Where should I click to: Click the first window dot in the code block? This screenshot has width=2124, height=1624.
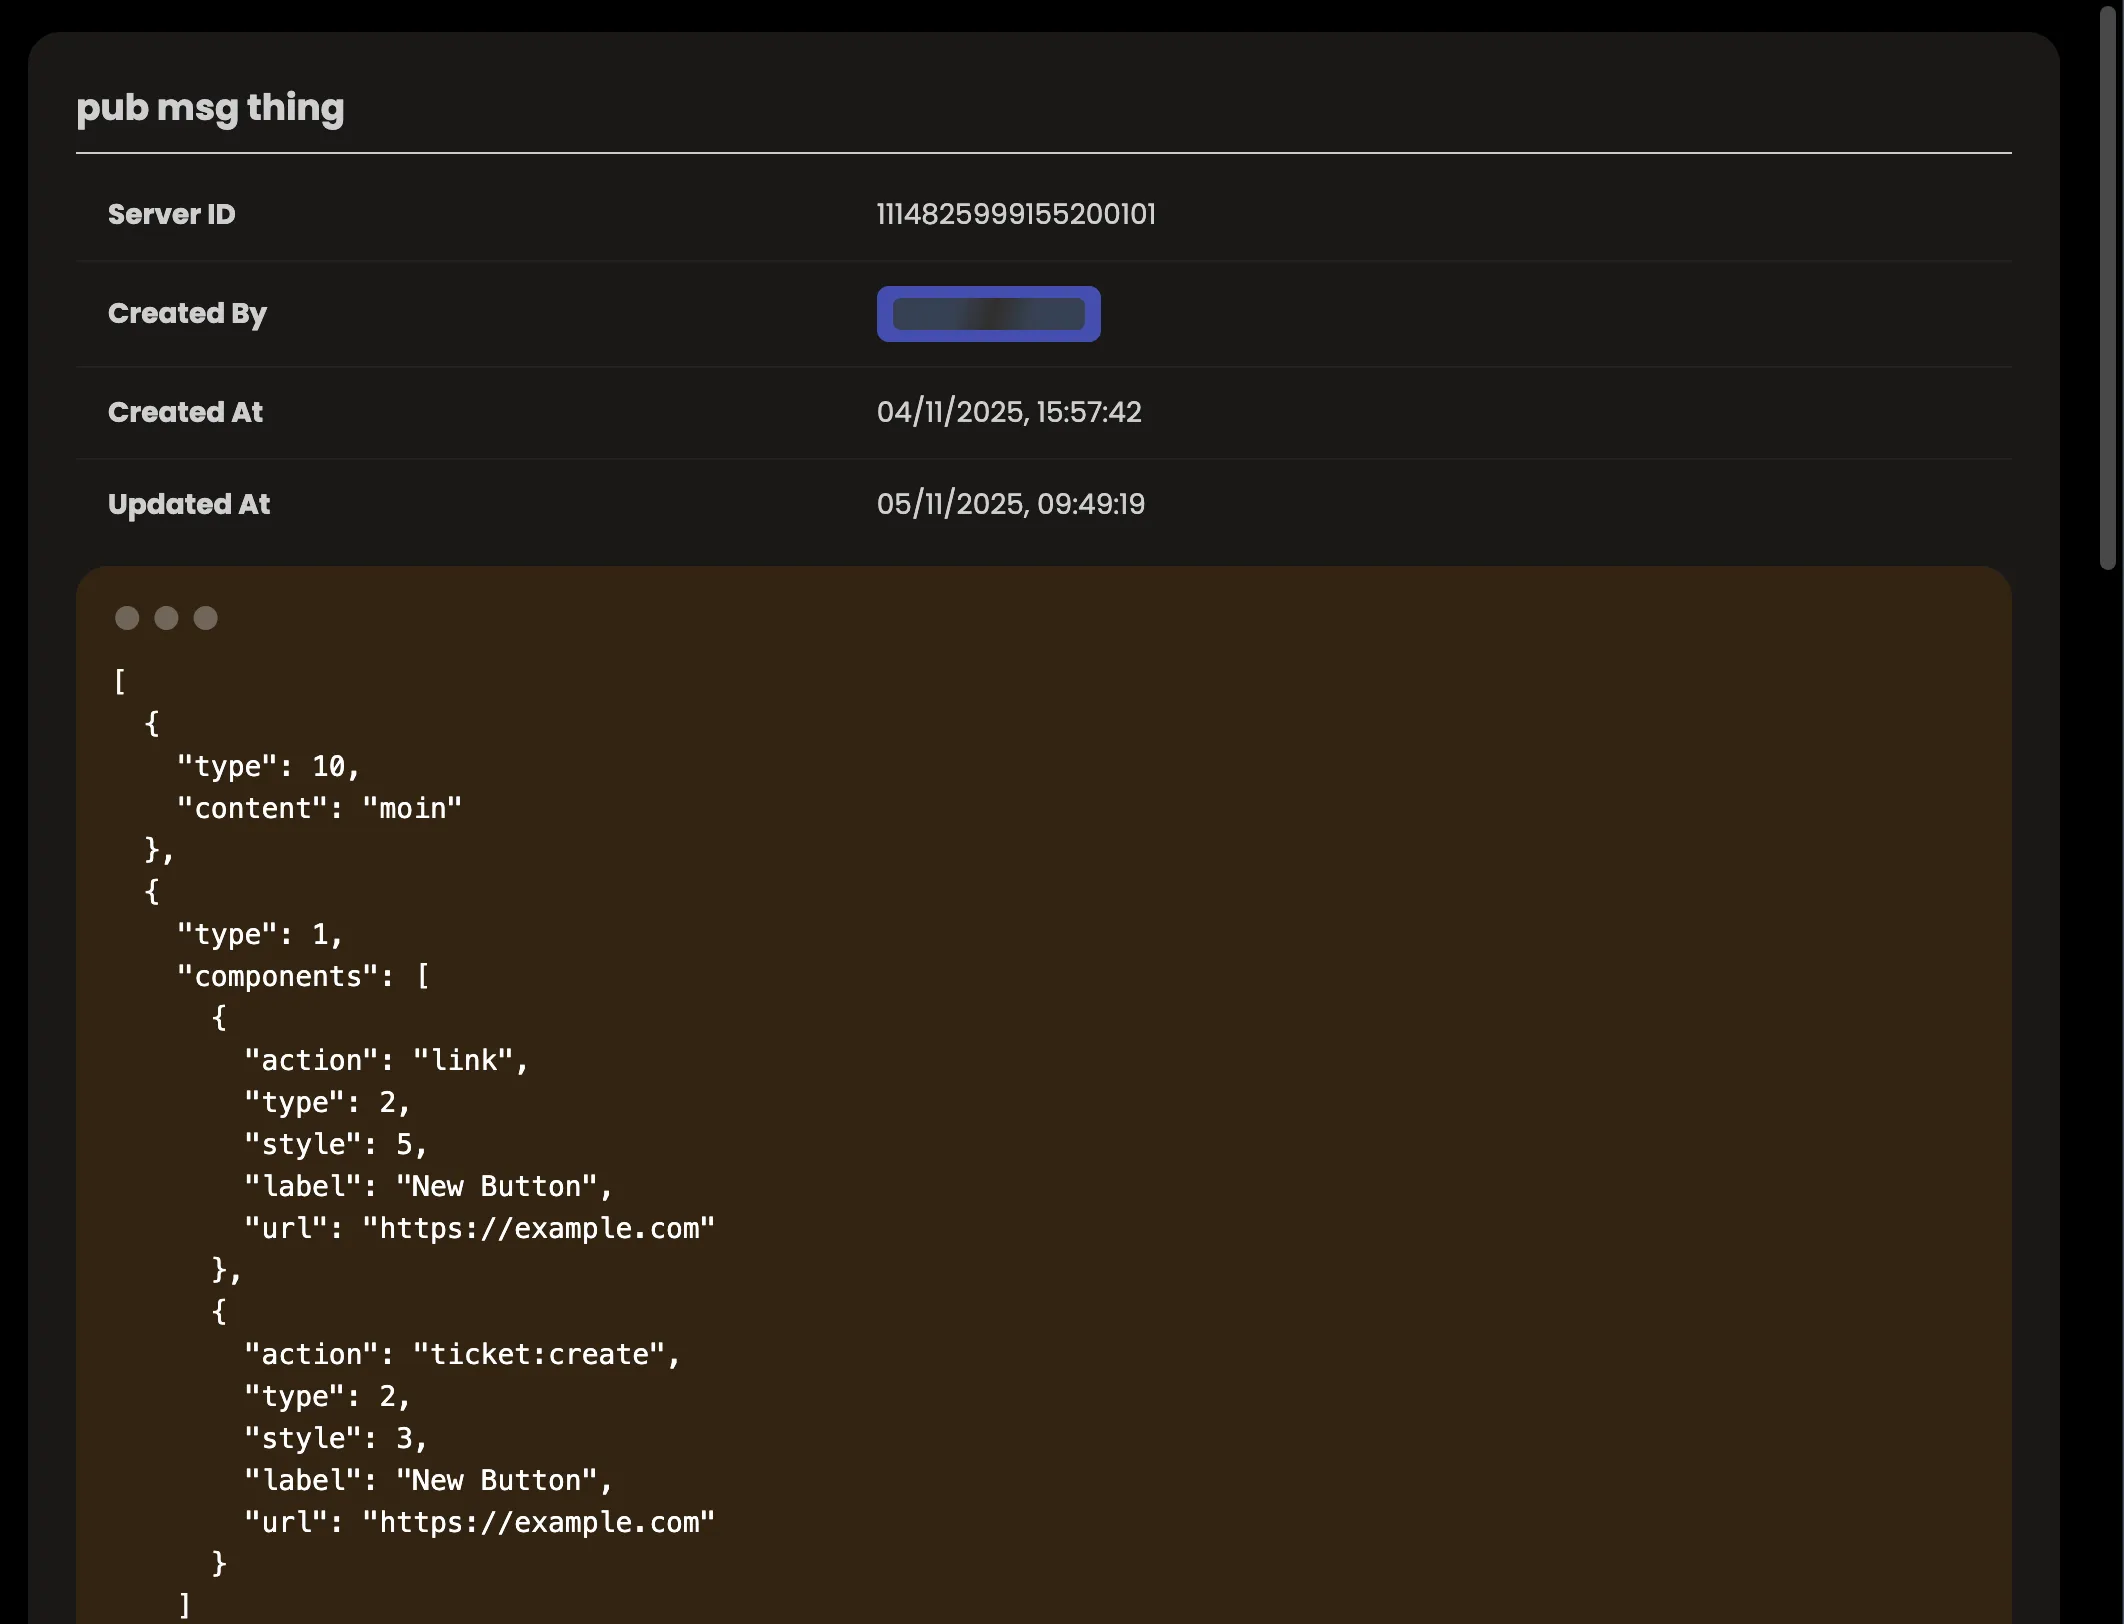(128, 618)
